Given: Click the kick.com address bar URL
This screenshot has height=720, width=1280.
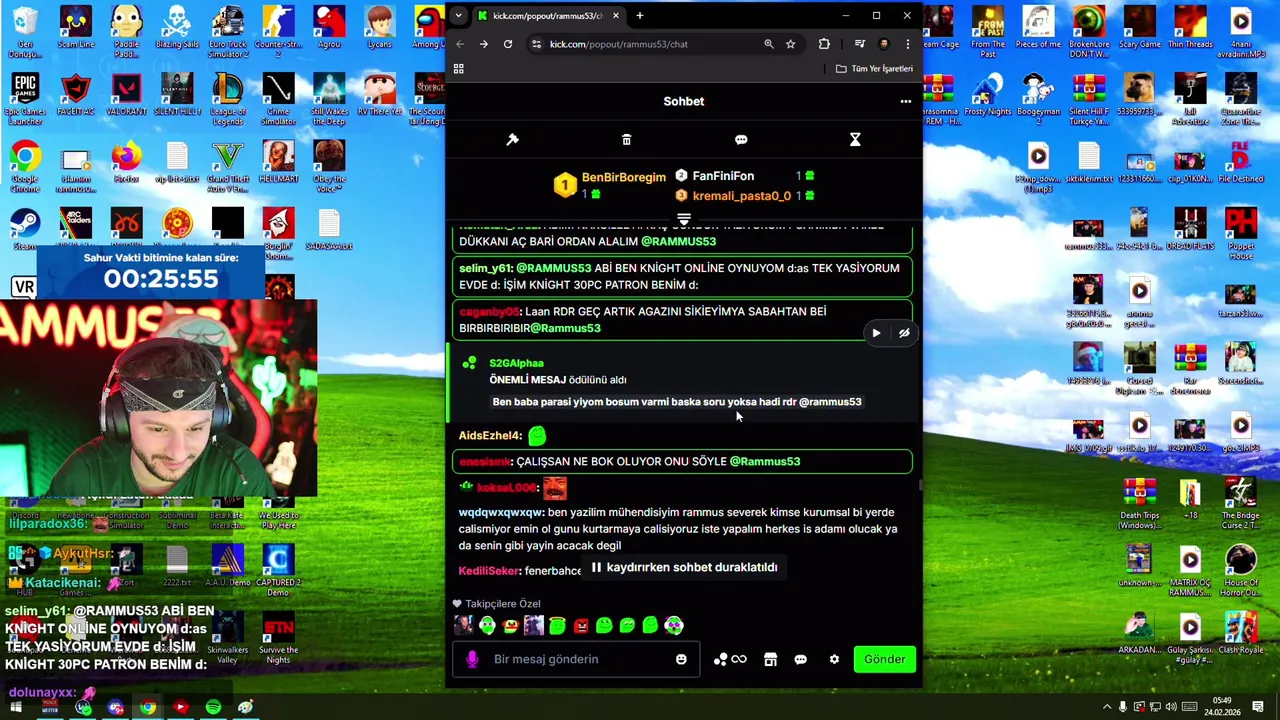Looking at the screenshot, I should [x=618, y=44].
